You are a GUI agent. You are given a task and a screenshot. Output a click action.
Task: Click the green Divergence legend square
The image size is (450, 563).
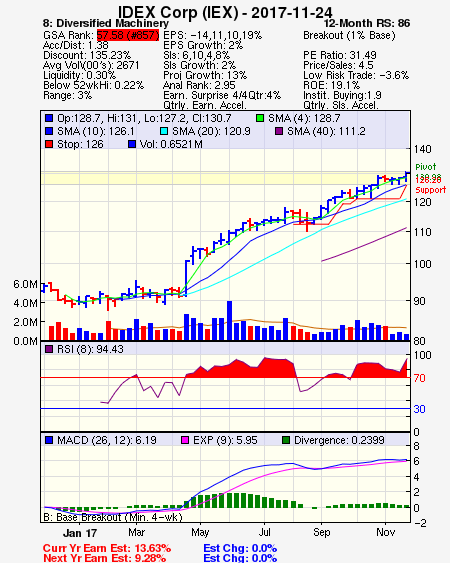pos(286,440)
